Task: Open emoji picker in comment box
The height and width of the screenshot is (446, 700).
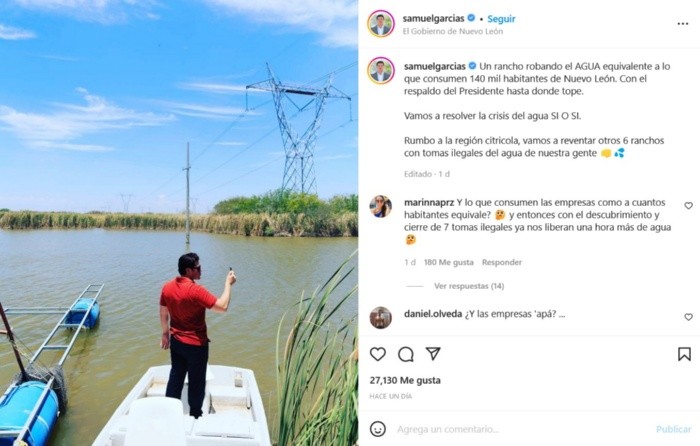Action: coord(378,429)
